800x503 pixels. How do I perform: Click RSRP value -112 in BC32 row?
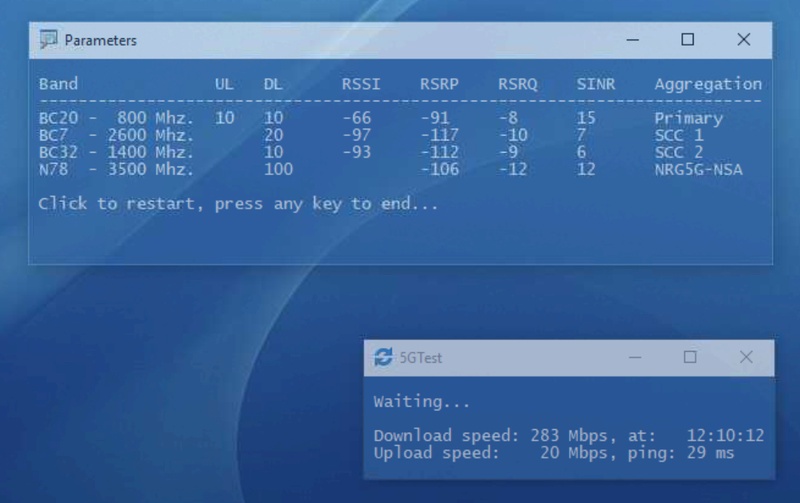[440, 152]
